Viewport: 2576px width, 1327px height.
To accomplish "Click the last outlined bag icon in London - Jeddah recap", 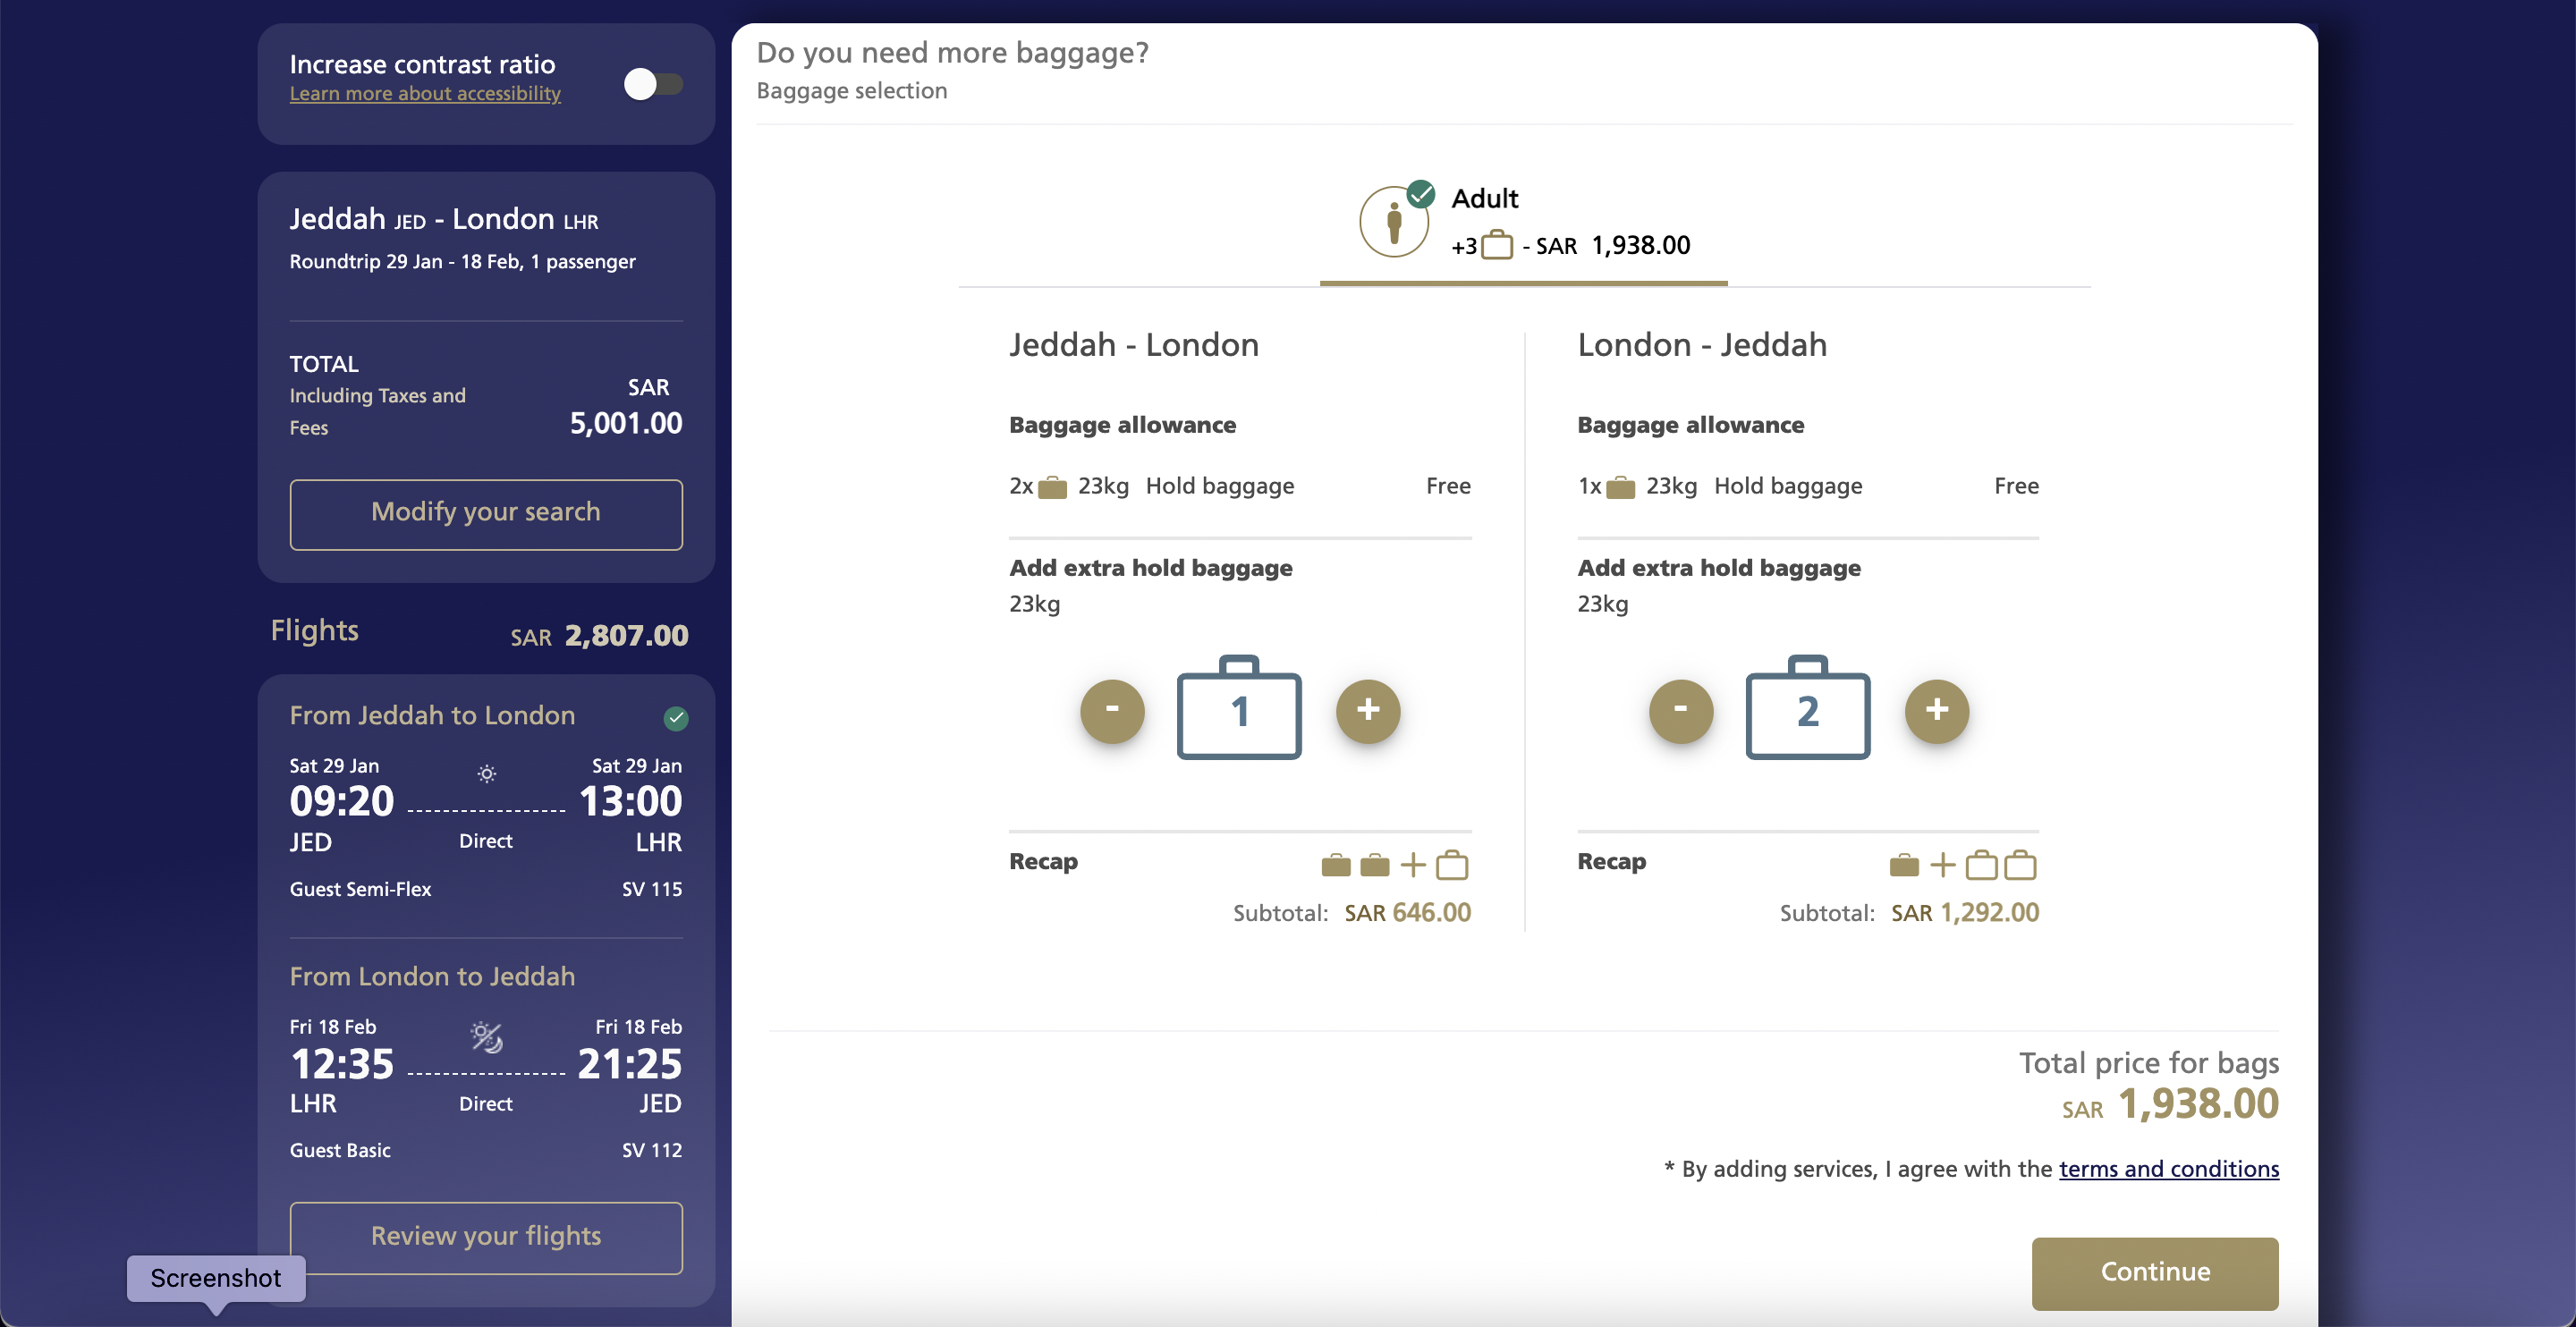I will [2020, 865].
